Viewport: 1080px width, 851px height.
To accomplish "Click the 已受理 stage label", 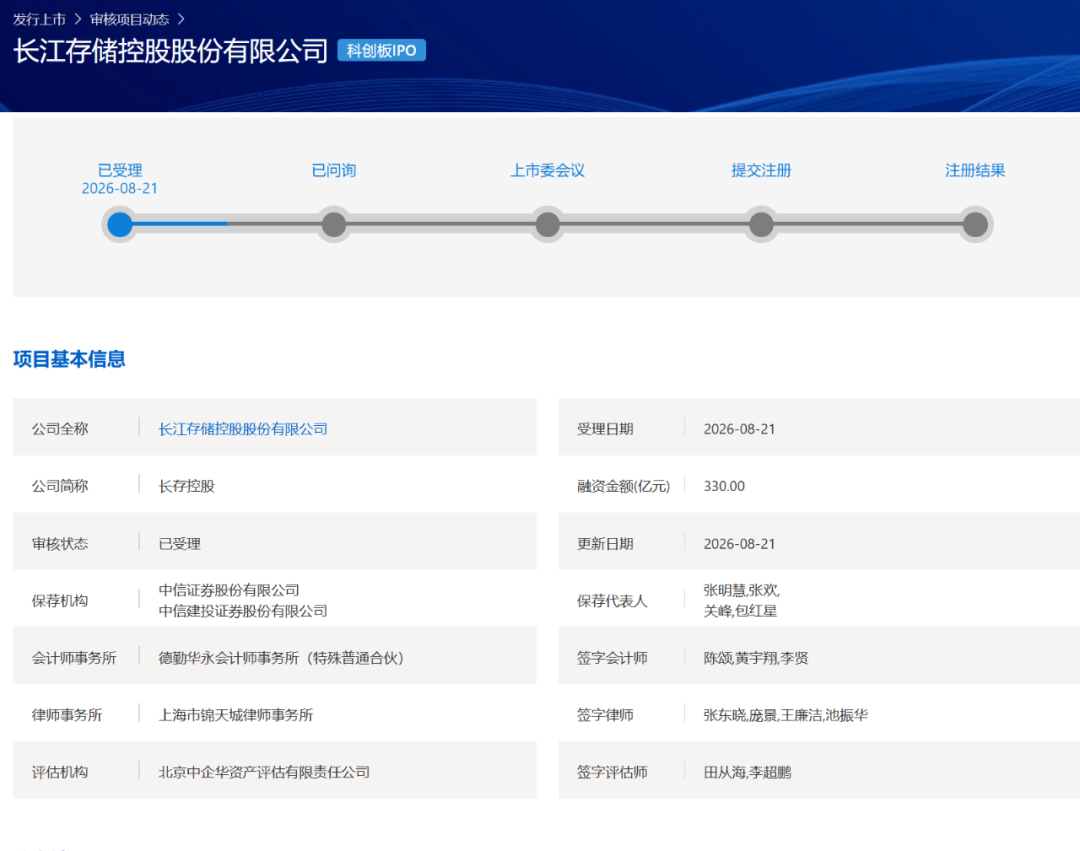I will (x=120, y=170).
